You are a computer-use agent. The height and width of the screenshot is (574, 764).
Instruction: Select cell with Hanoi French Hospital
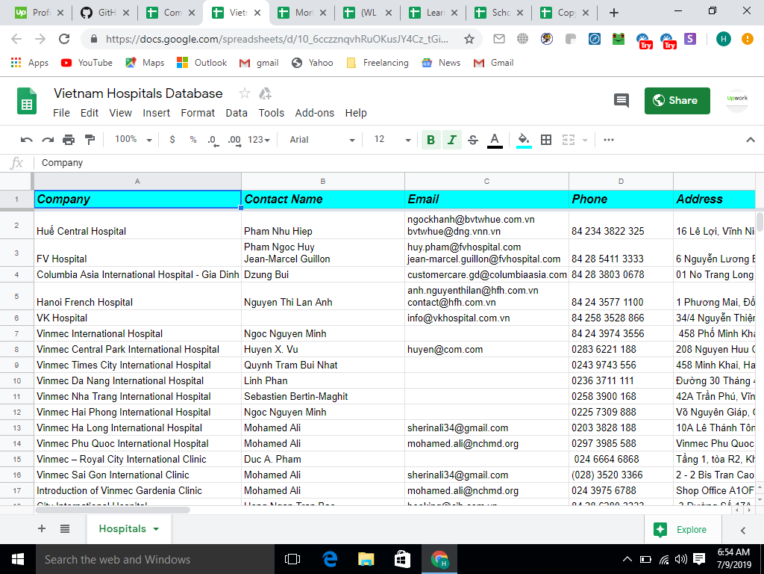click(x=137, y=296)
